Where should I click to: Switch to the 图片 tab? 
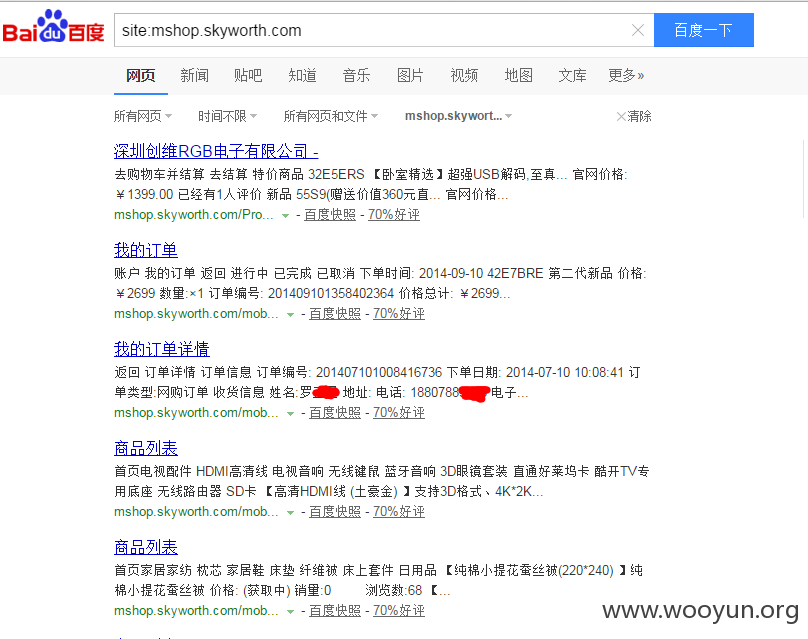click(410, 76)
